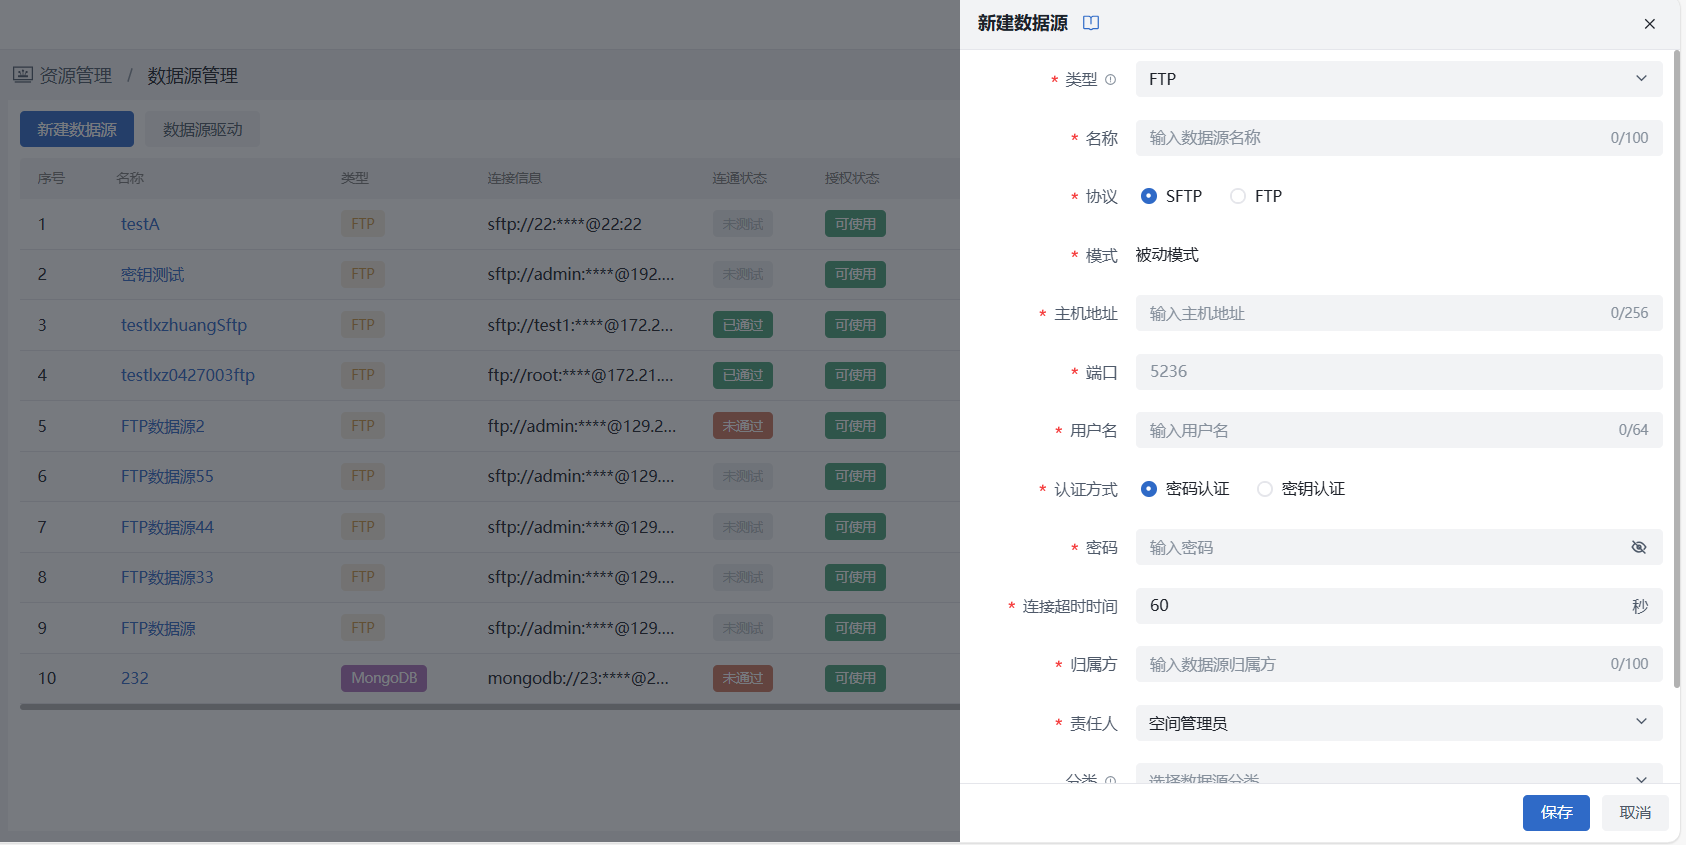Click 可使用 badge in testA row
The height and width of the screenshot is (845, 1686).
tap(855, 224)
